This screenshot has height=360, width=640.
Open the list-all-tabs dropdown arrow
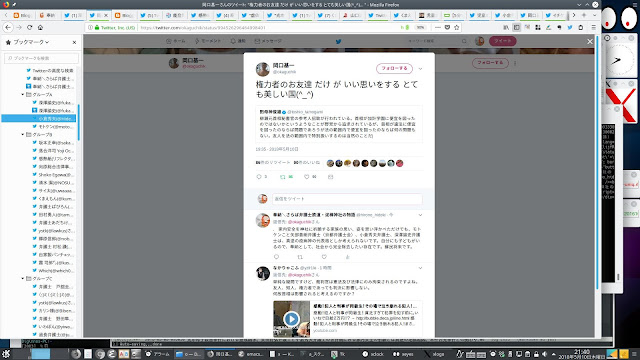coord(594,15)
